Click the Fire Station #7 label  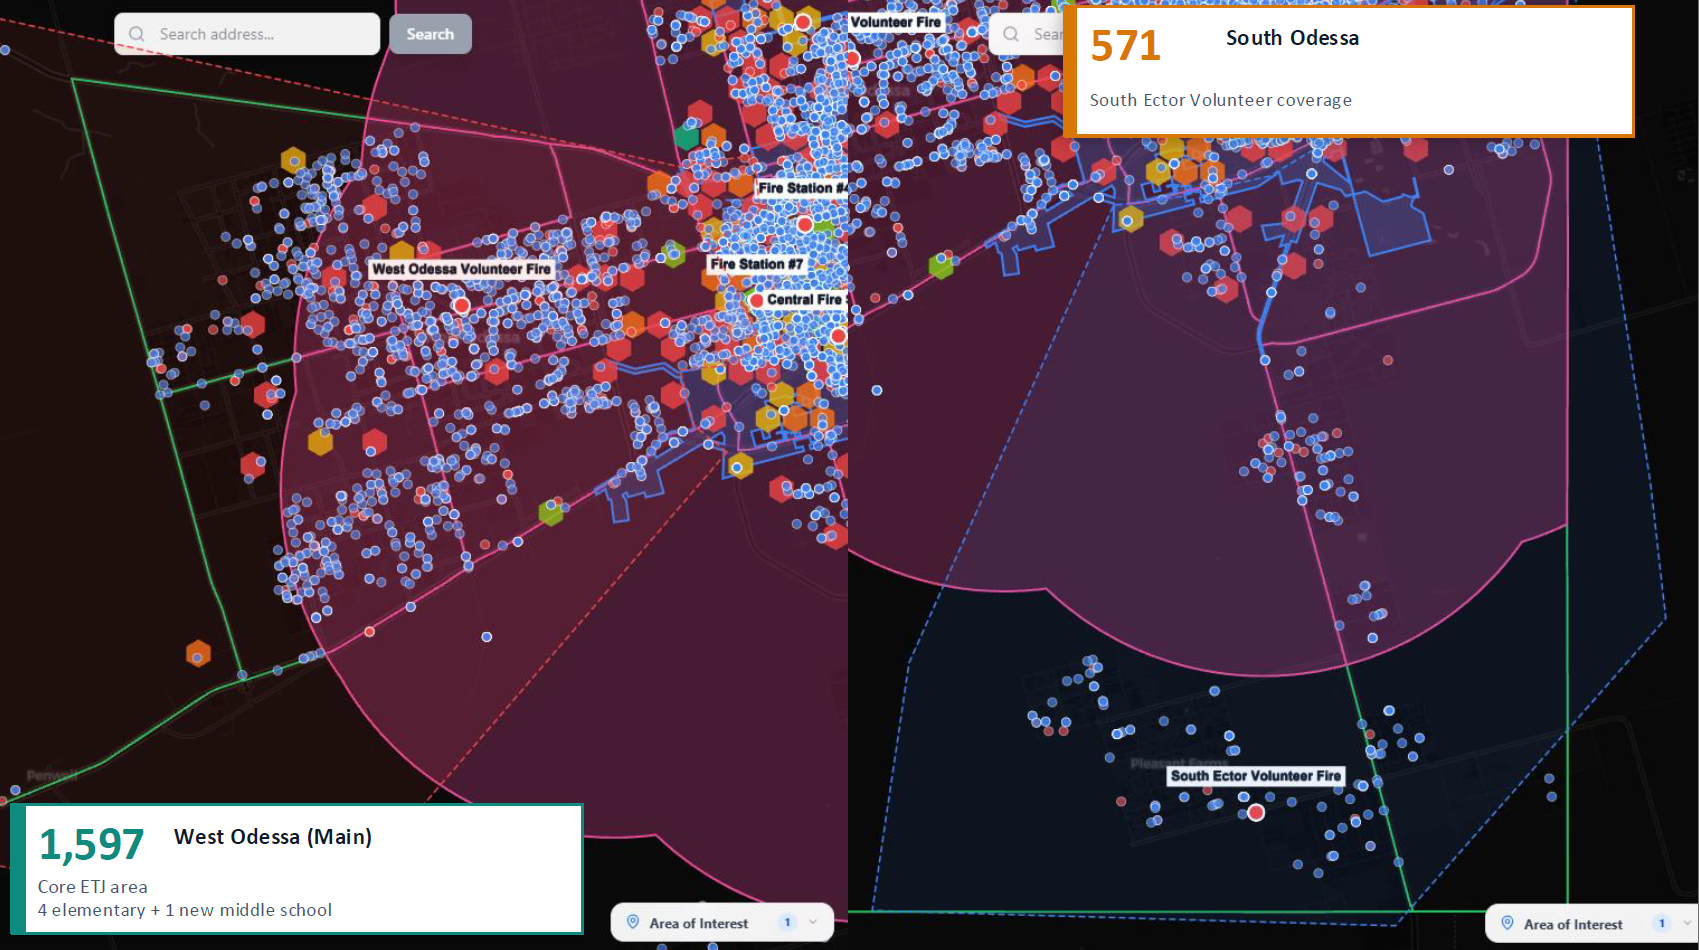pyautogui.click(x=756, y=264)
